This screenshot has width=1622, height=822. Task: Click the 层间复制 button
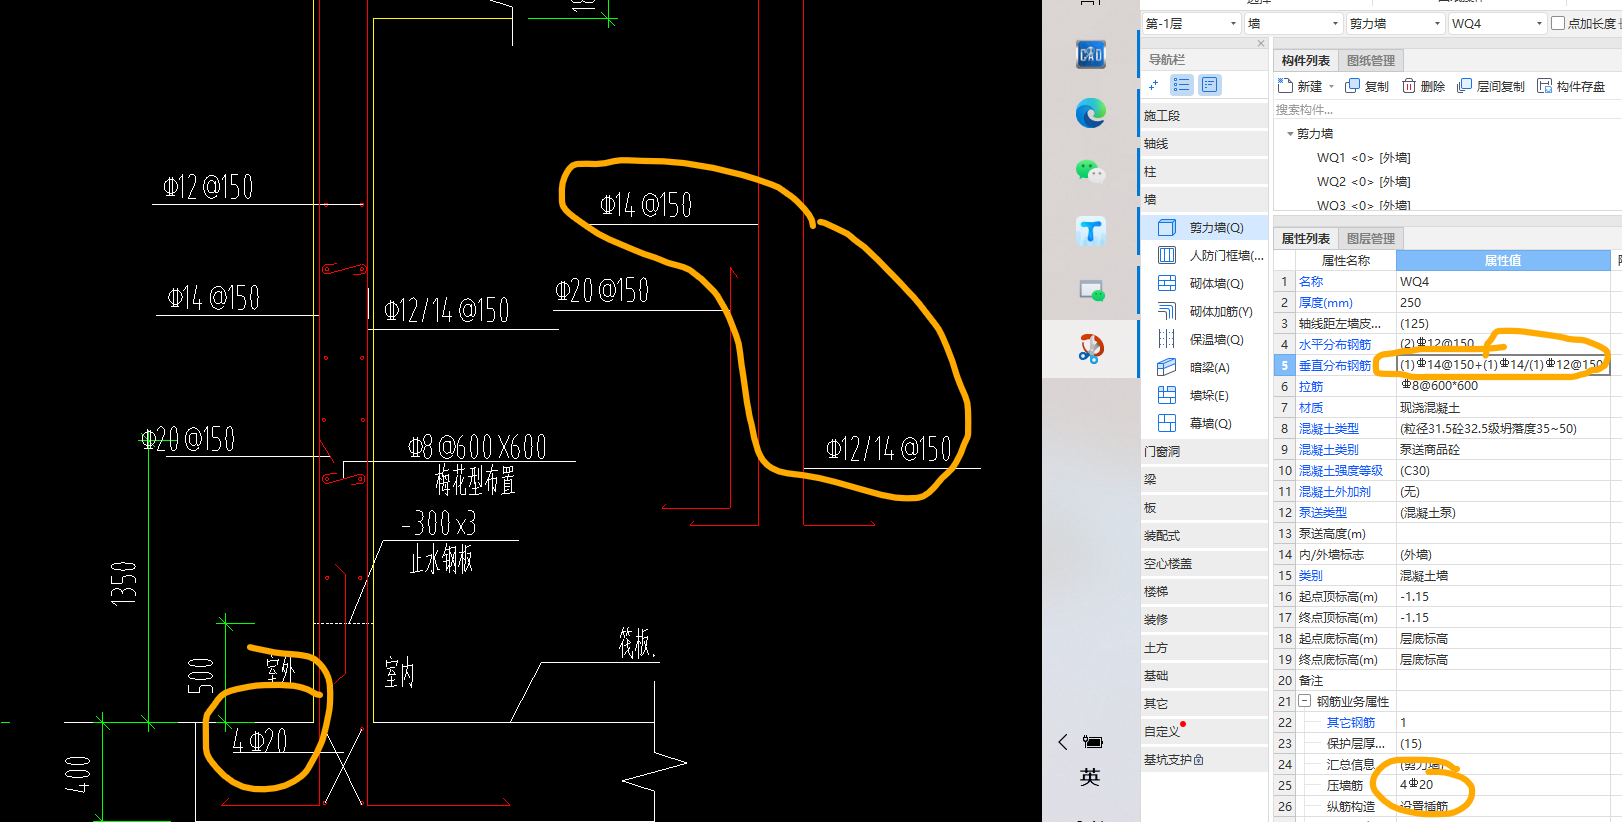(x=1491, y=86)
